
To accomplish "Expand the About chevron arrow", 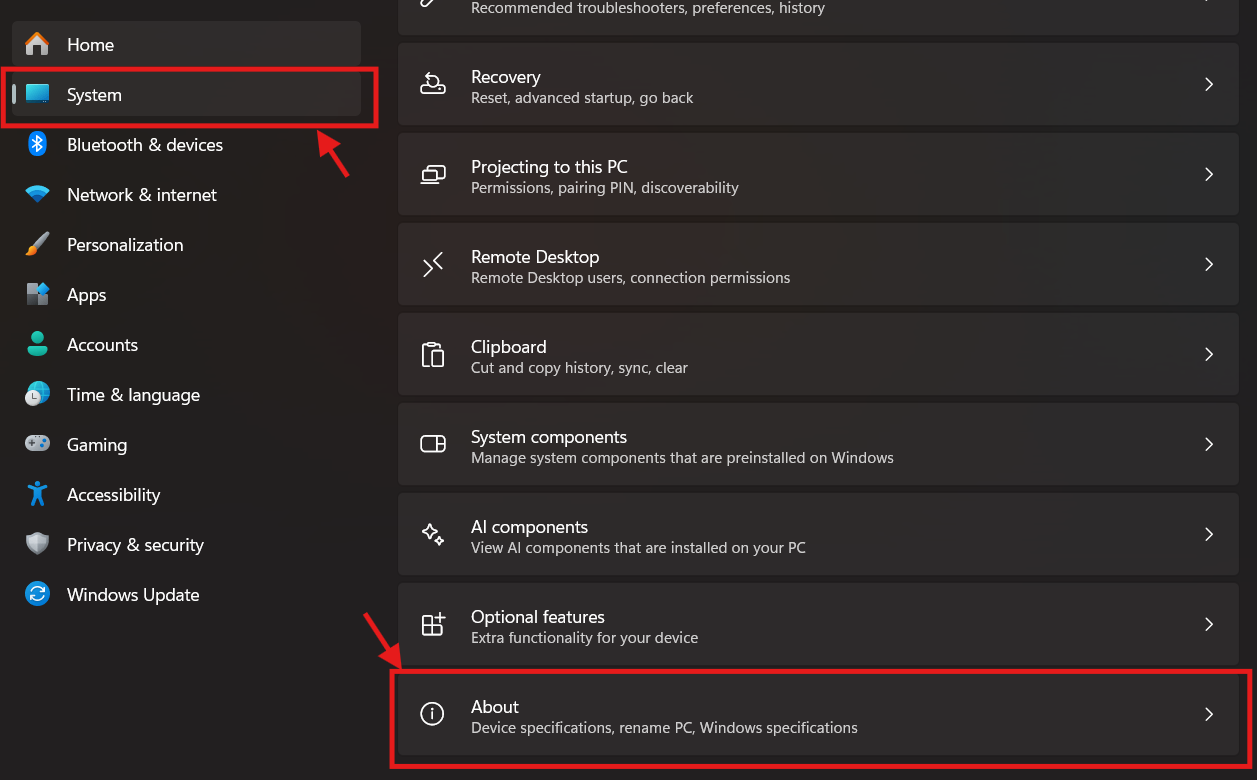I will (x=1208, y=715).
